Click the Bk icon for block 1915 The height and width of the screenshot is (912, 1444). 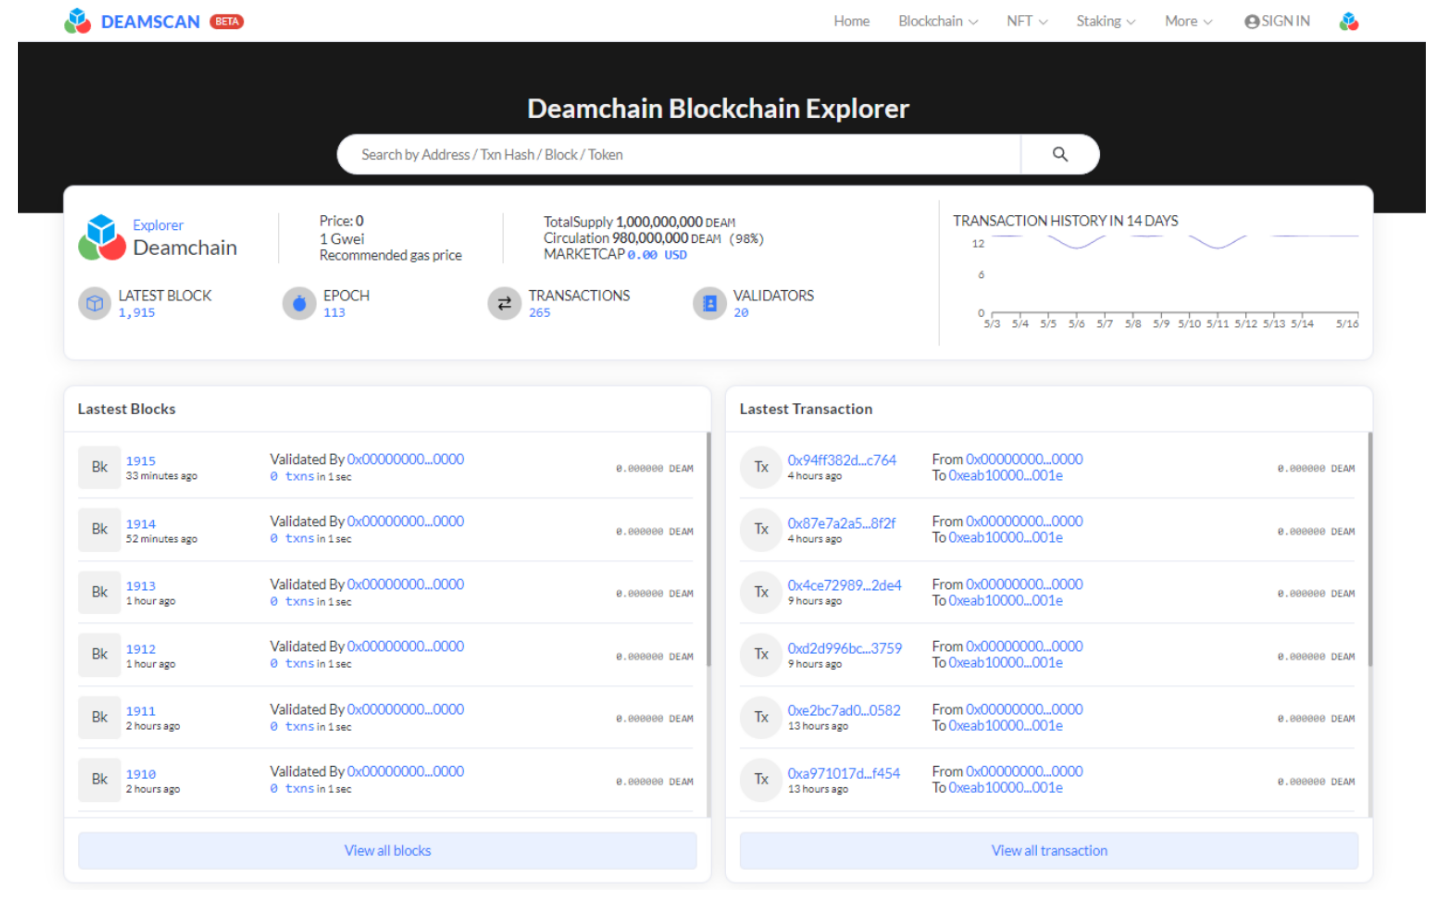pos(99,467)
